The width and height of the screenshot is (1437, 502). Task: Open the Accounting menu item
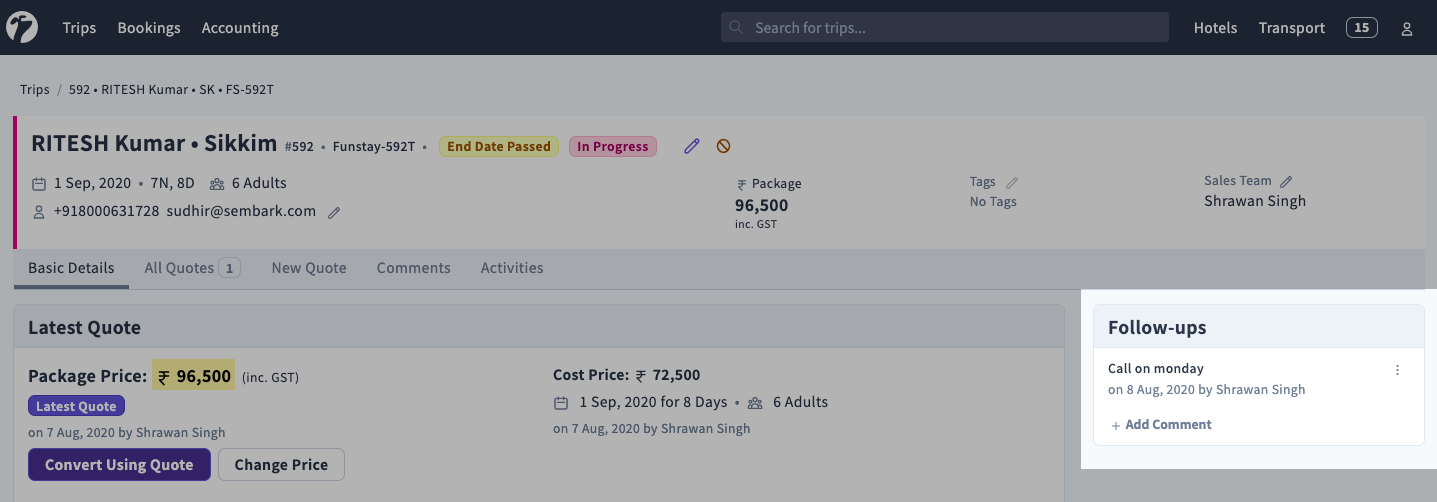point(240,28)
